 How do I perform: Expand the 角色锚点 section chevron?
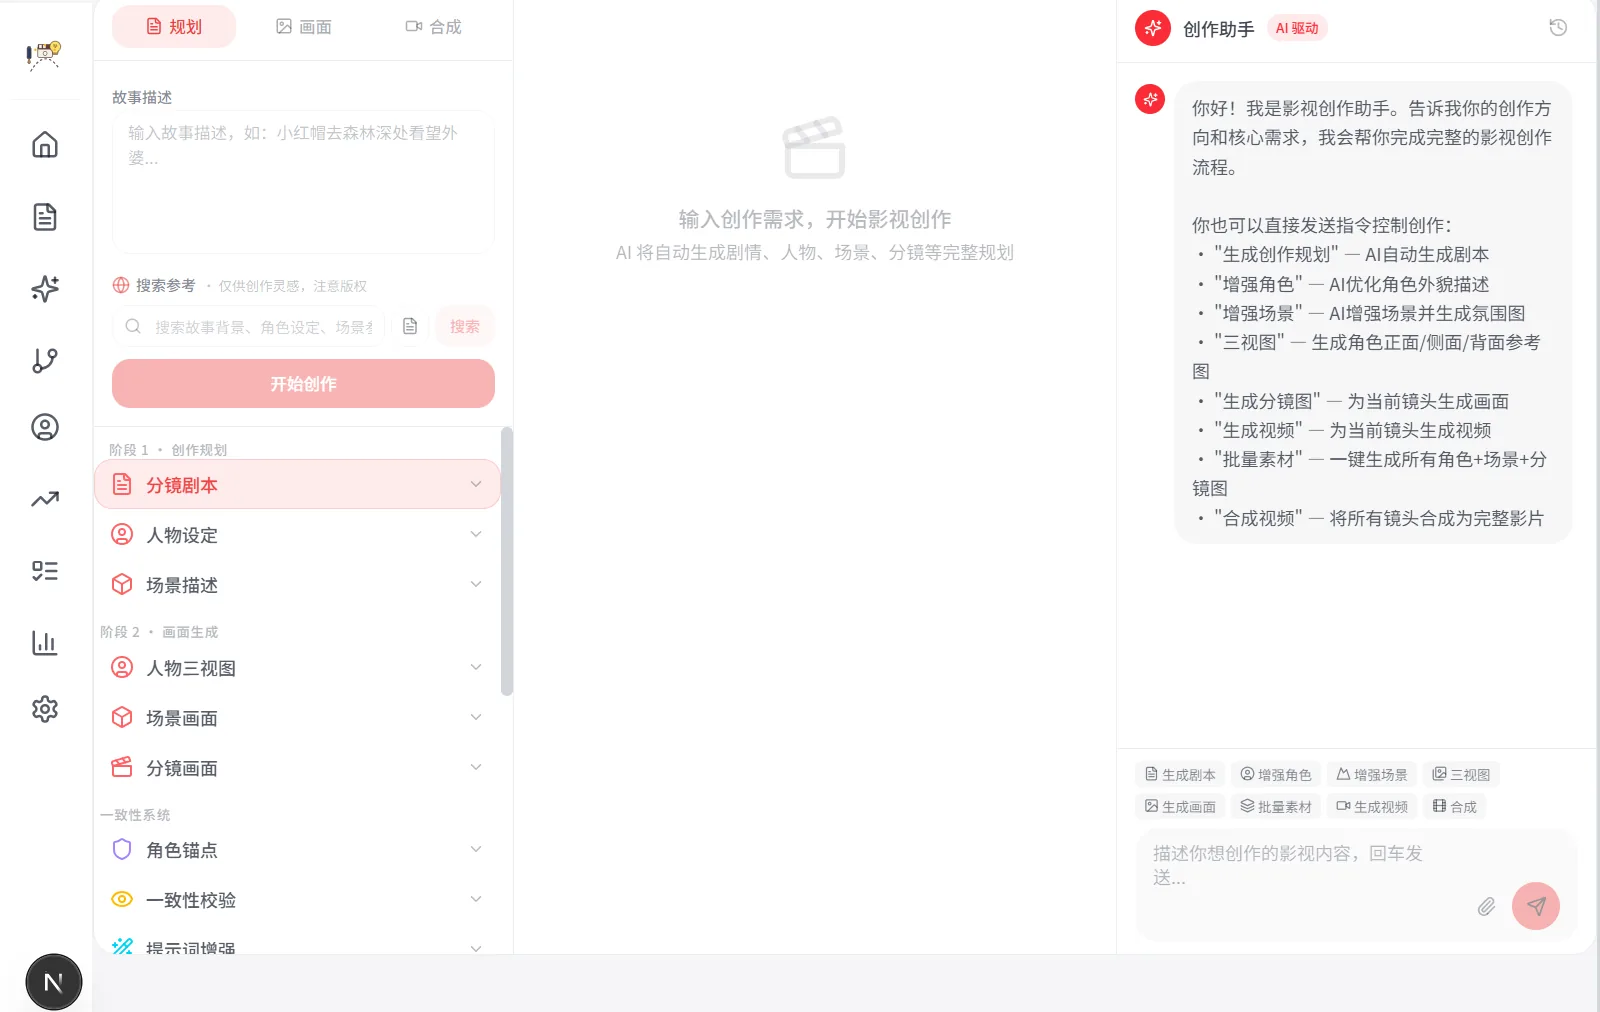click(476, 849)
